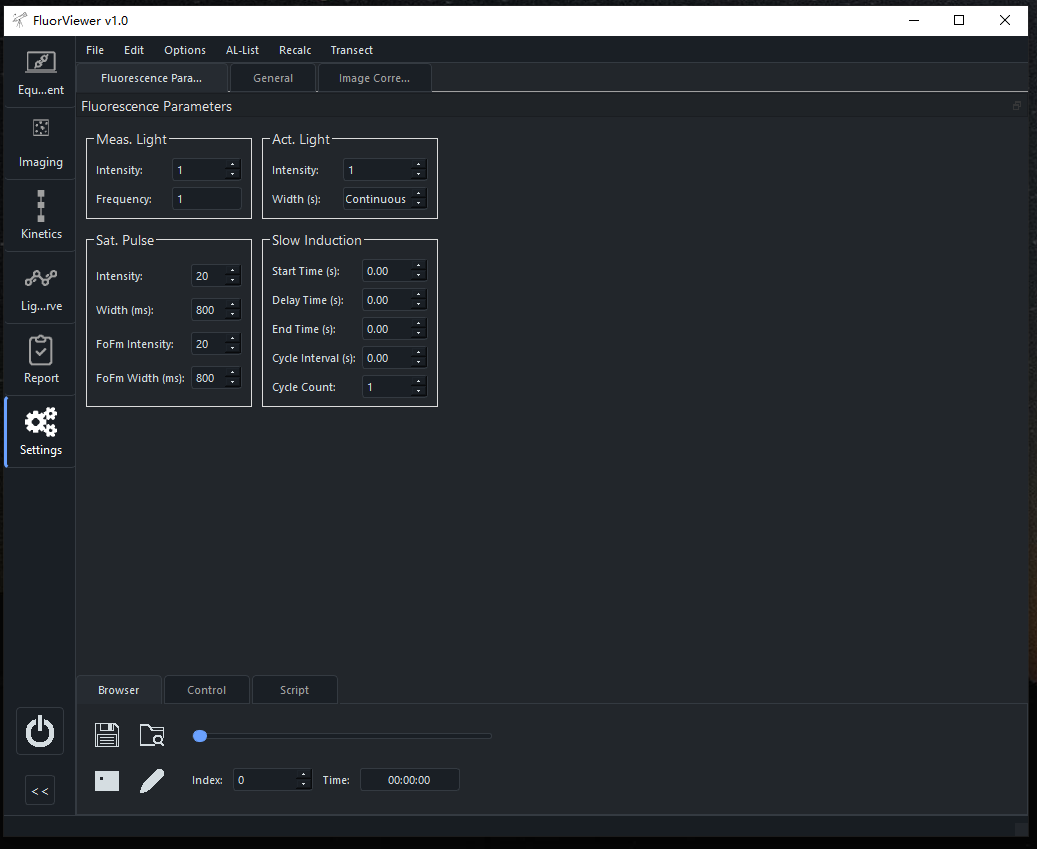This screenshot has width=1037, height=849.
Task: Open the AL-List menu
Action: (242, 50)
